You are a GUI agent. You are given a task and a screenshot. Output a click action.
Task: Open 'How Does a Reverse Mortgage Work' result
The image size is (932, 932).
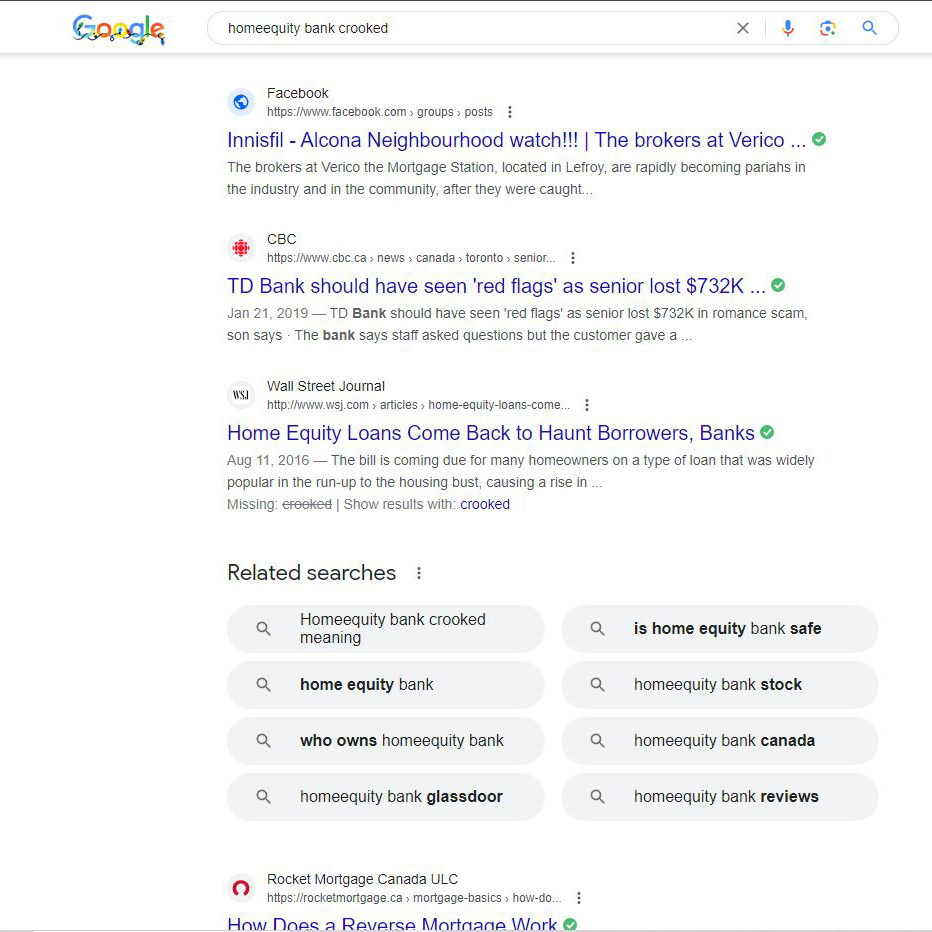[392, 924]
